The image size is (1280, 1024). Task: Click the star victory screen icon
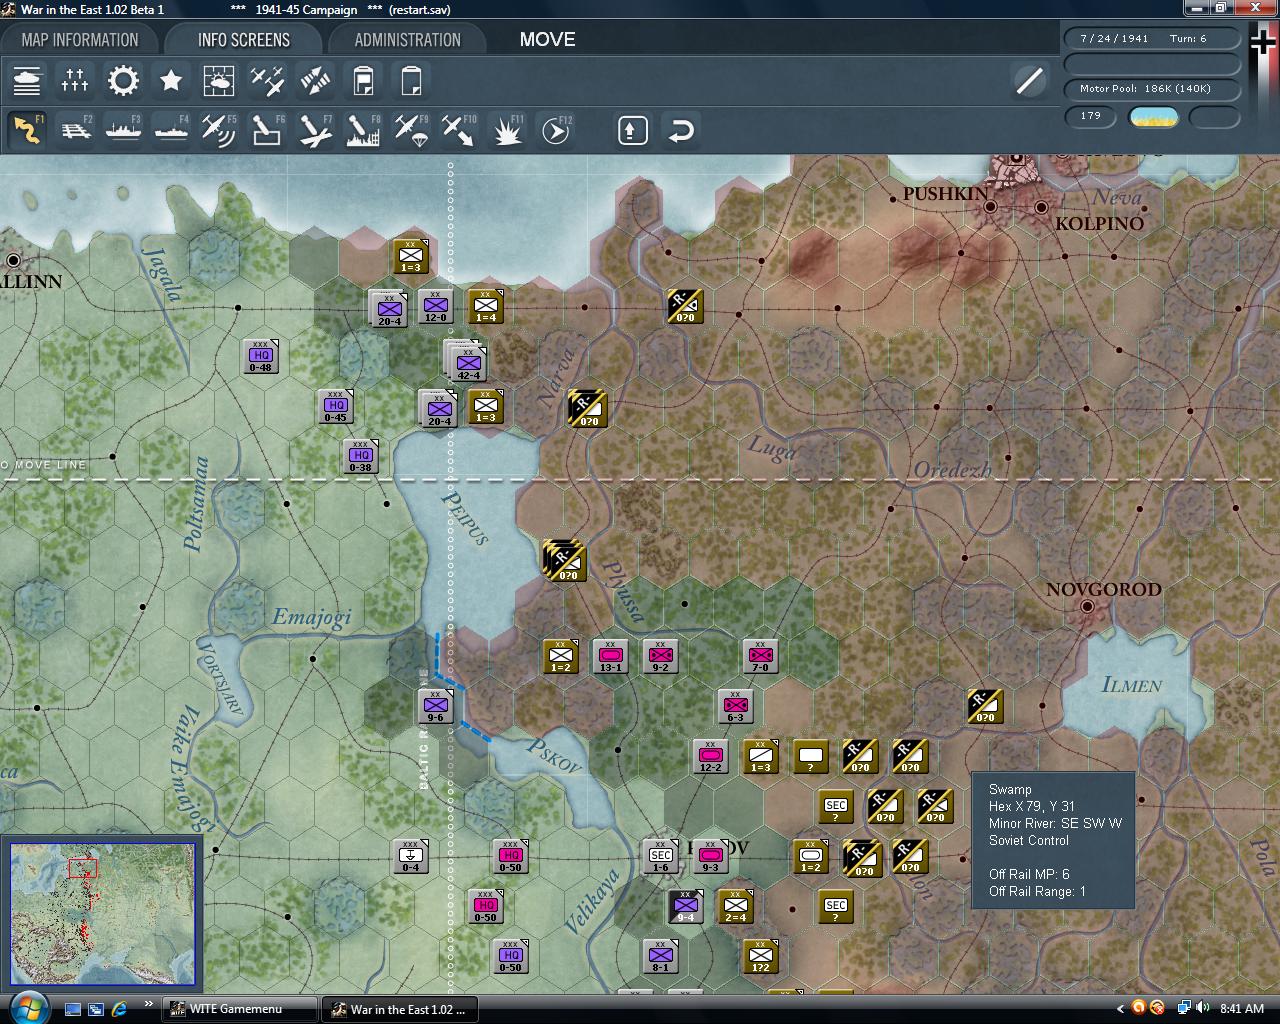171,80
